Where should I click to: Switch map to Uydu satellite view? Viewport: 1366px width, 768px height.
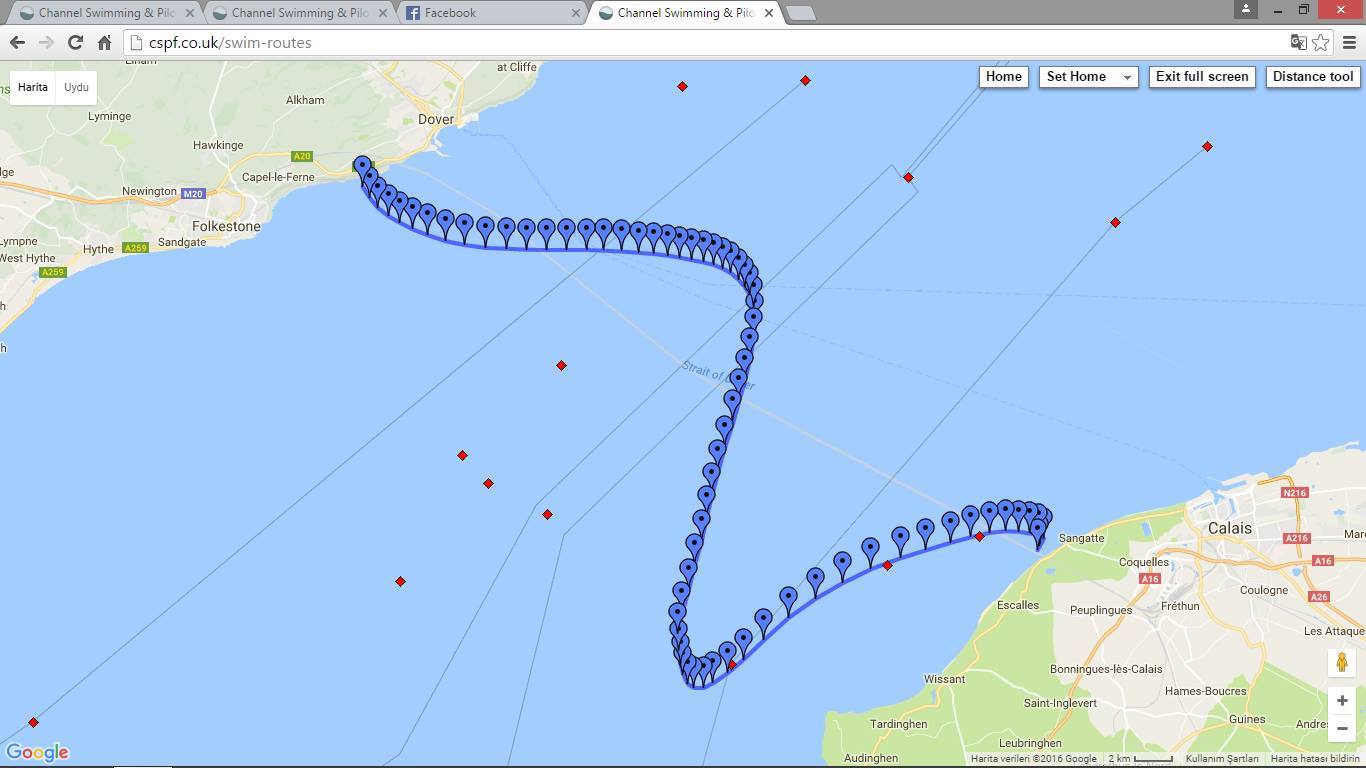point(76,87)
